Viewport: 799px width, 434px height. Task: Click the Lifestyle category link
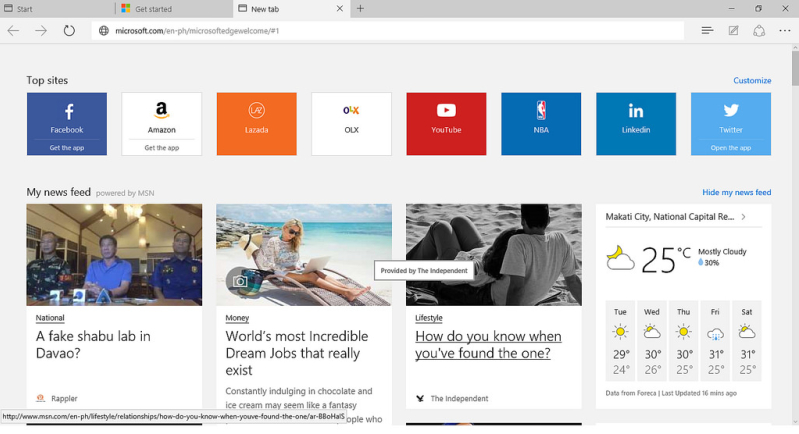(x=429, y=318)
